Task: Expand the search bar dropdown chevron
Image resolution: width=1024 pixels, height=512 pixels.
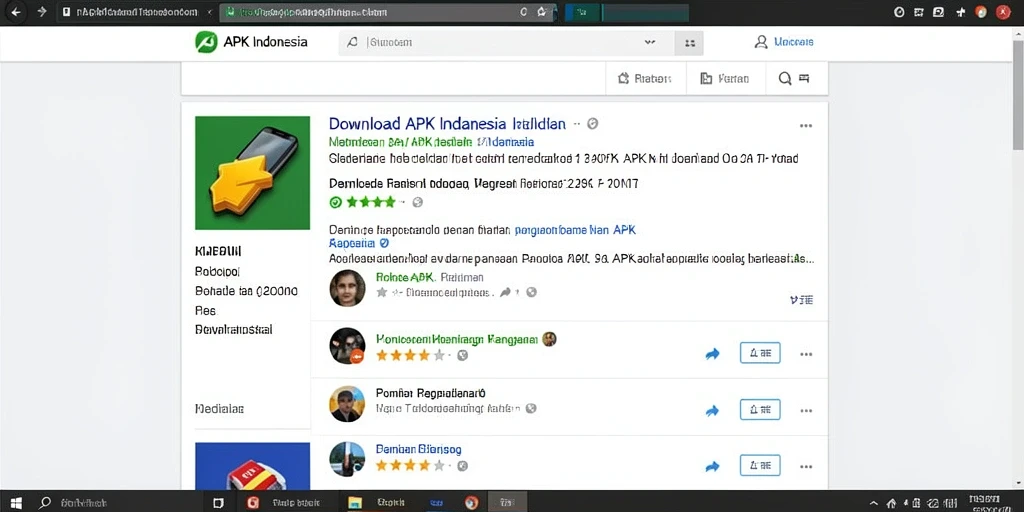Action: (650, 42)
